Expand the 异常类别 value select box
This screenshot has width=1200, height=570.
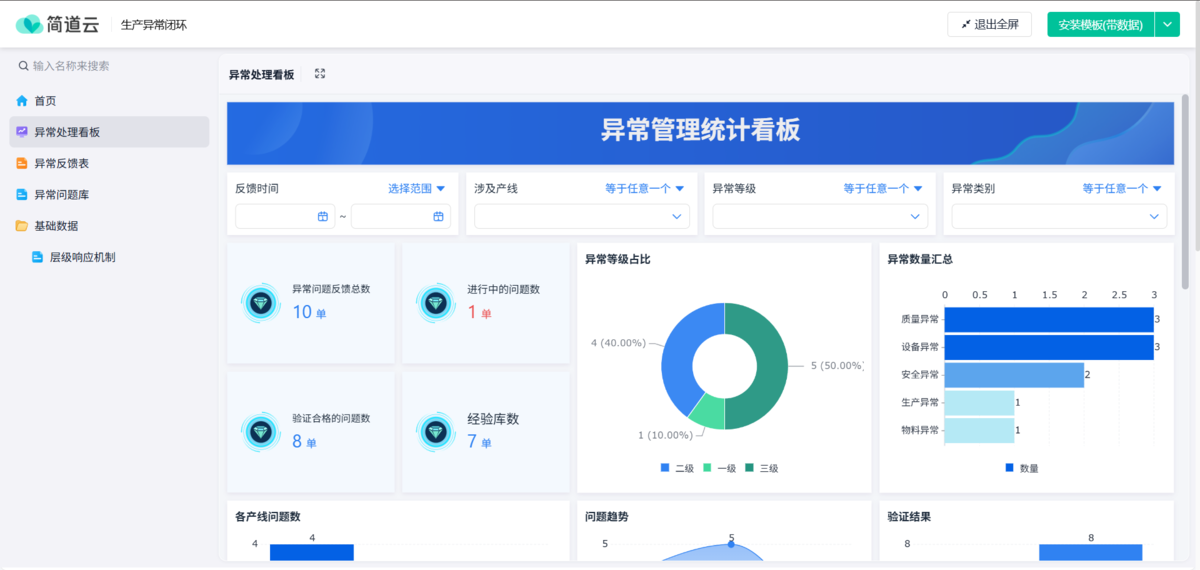click(x=1059, y=216)
